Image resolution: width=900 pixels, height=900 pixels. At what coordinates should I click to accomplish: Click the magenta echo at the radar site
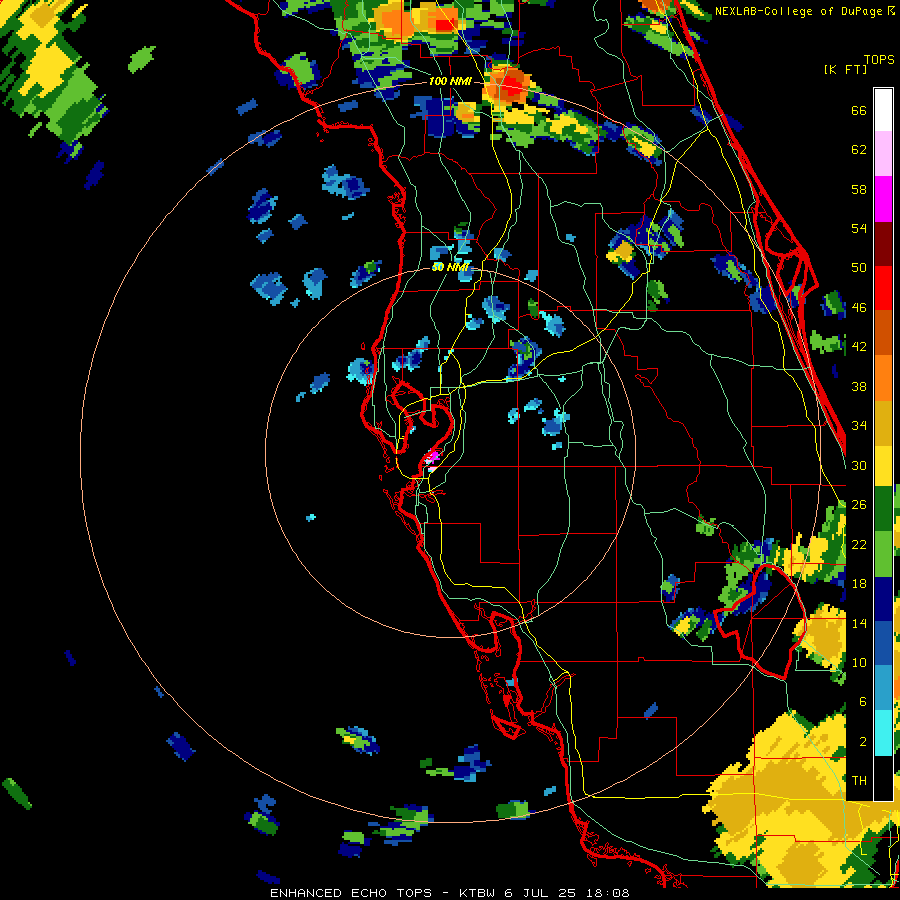(x=433, y=457)
